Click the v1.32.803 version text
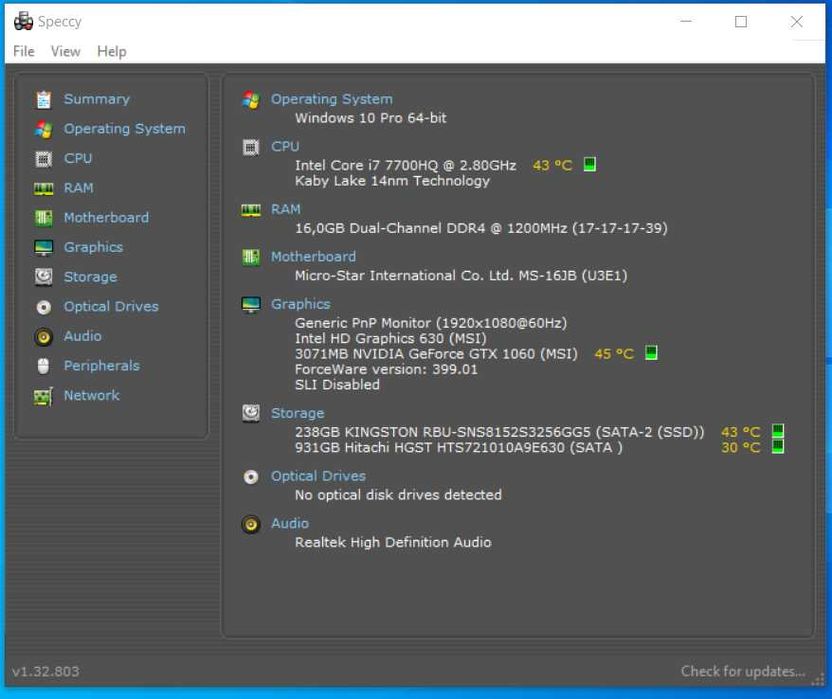This screenshot has height=699, width=832. click(46, 671)
